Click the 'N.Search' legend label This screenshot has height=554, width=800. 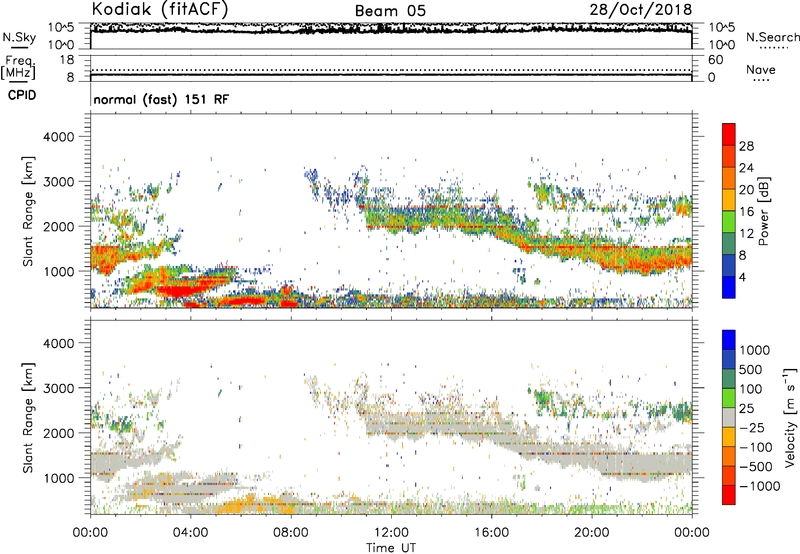[773, 37]
